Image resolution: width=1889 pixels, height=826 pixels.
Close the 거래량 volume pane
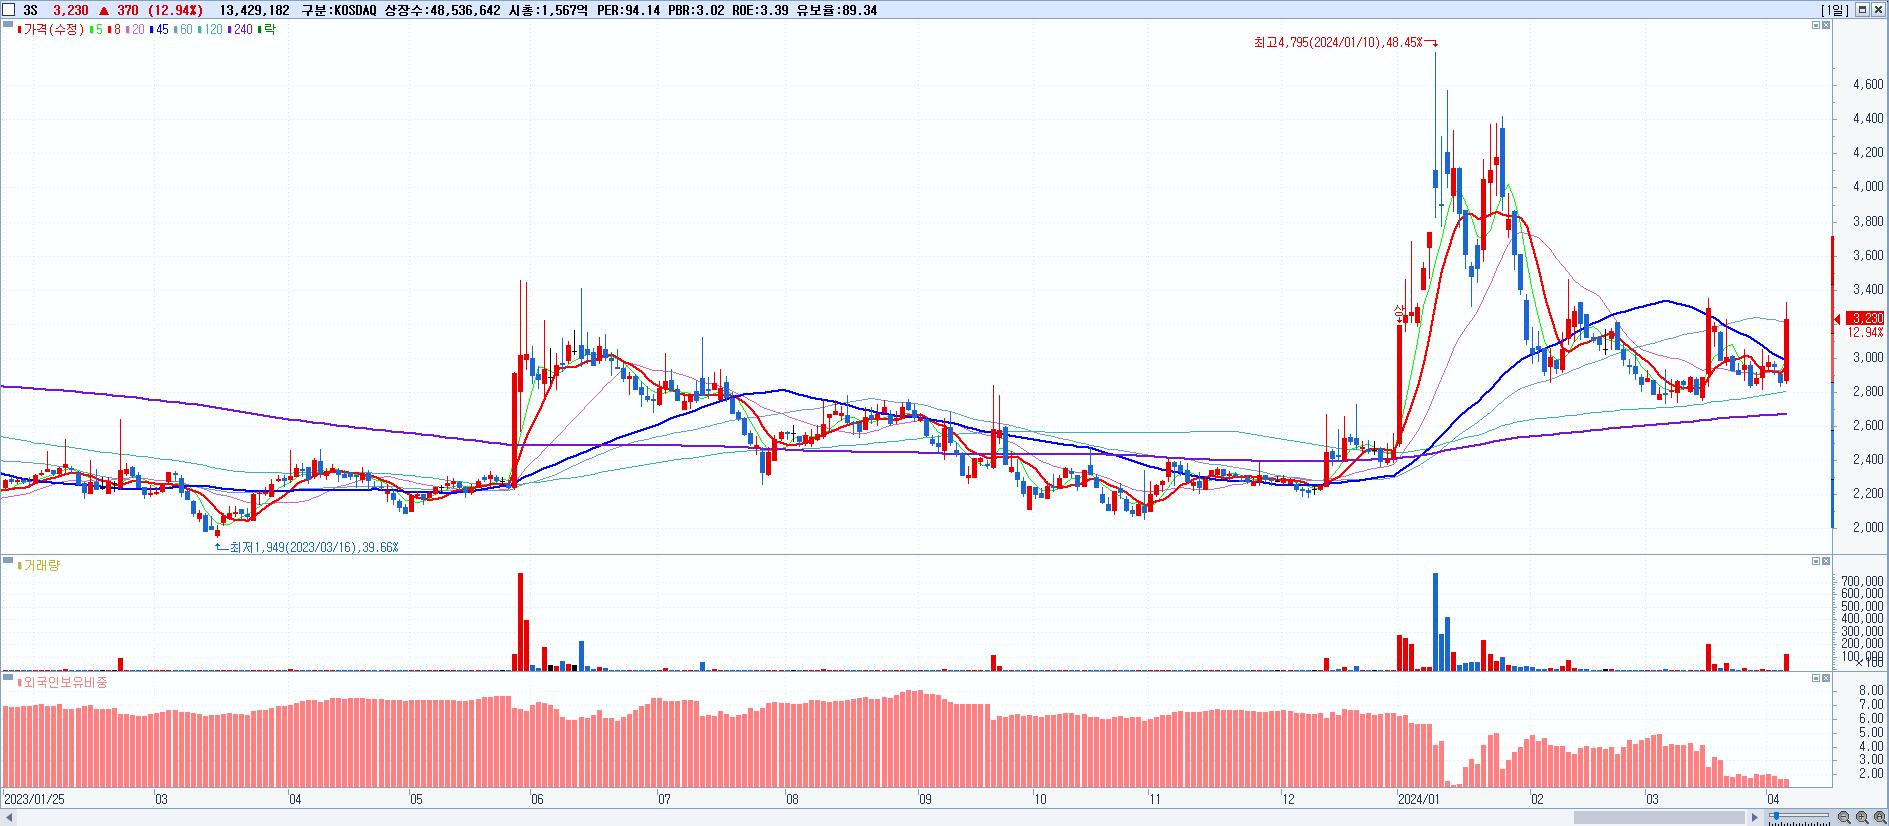tap(1826, 561)
